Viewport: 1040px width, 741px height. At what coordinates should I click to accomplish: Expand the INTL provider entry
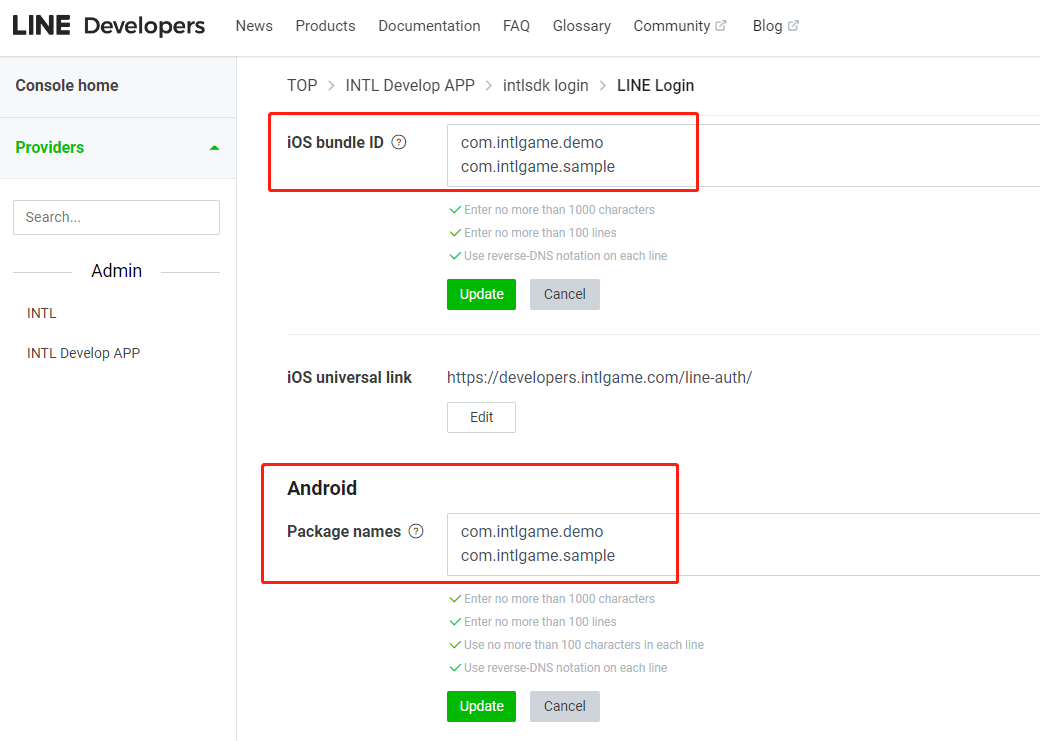41,313
